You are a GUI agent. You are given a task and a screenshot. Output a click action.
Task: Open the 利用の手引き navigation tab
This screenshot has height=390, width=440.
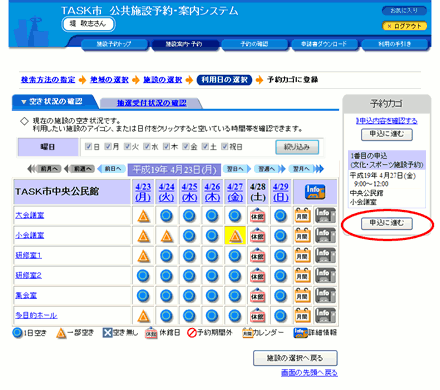394,44
